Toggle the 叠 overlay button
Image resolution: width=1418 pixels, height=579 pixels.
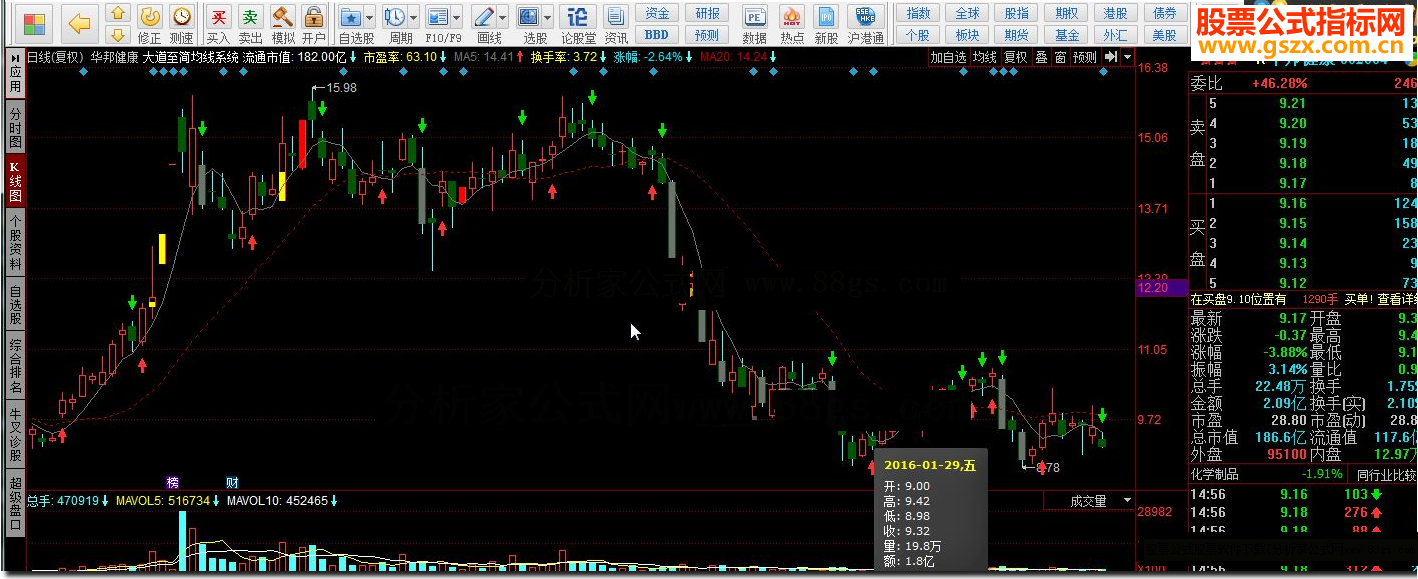coord(1041,57)
